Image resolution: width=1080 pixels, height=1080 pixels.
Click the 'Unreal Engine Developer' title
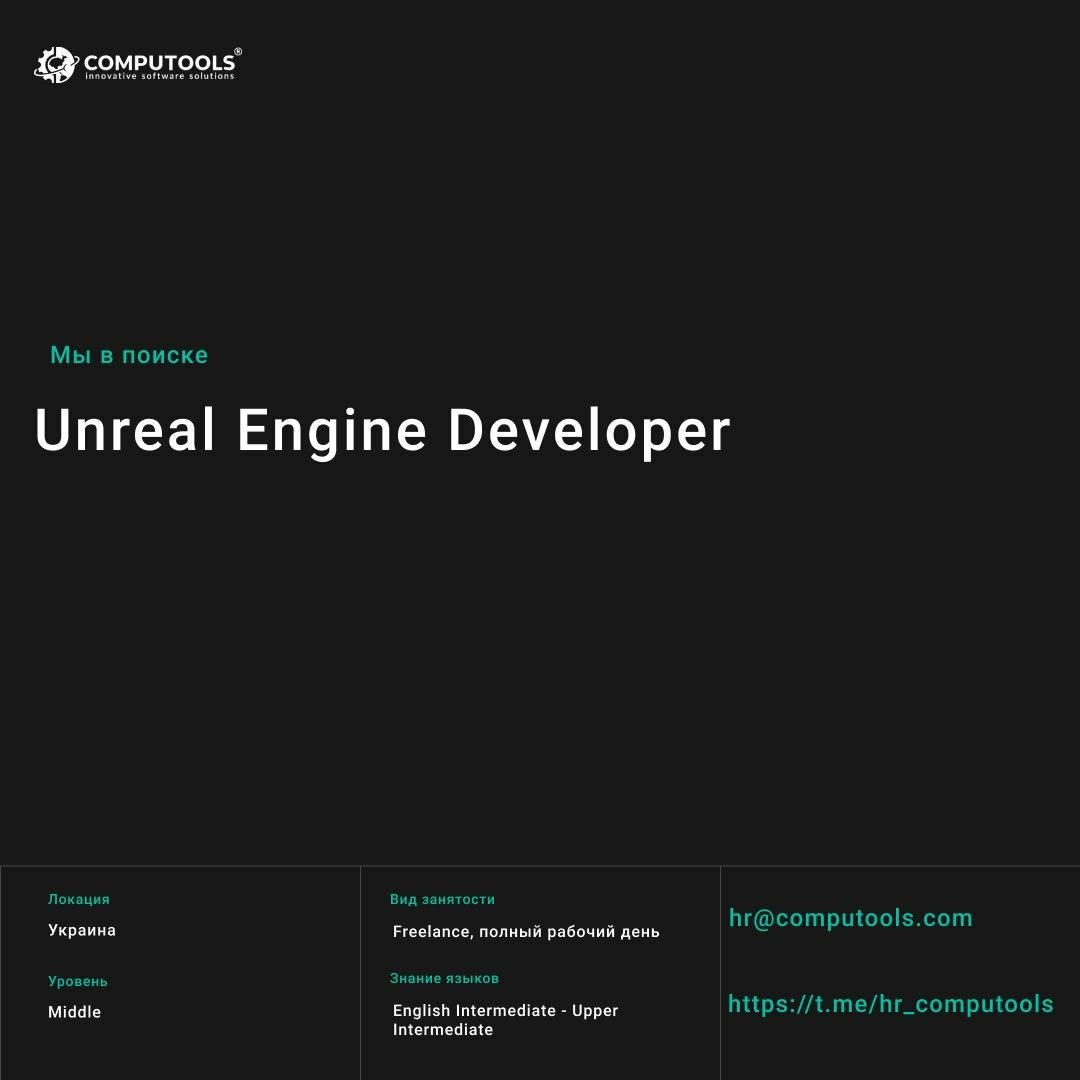(x=382, y=431)
